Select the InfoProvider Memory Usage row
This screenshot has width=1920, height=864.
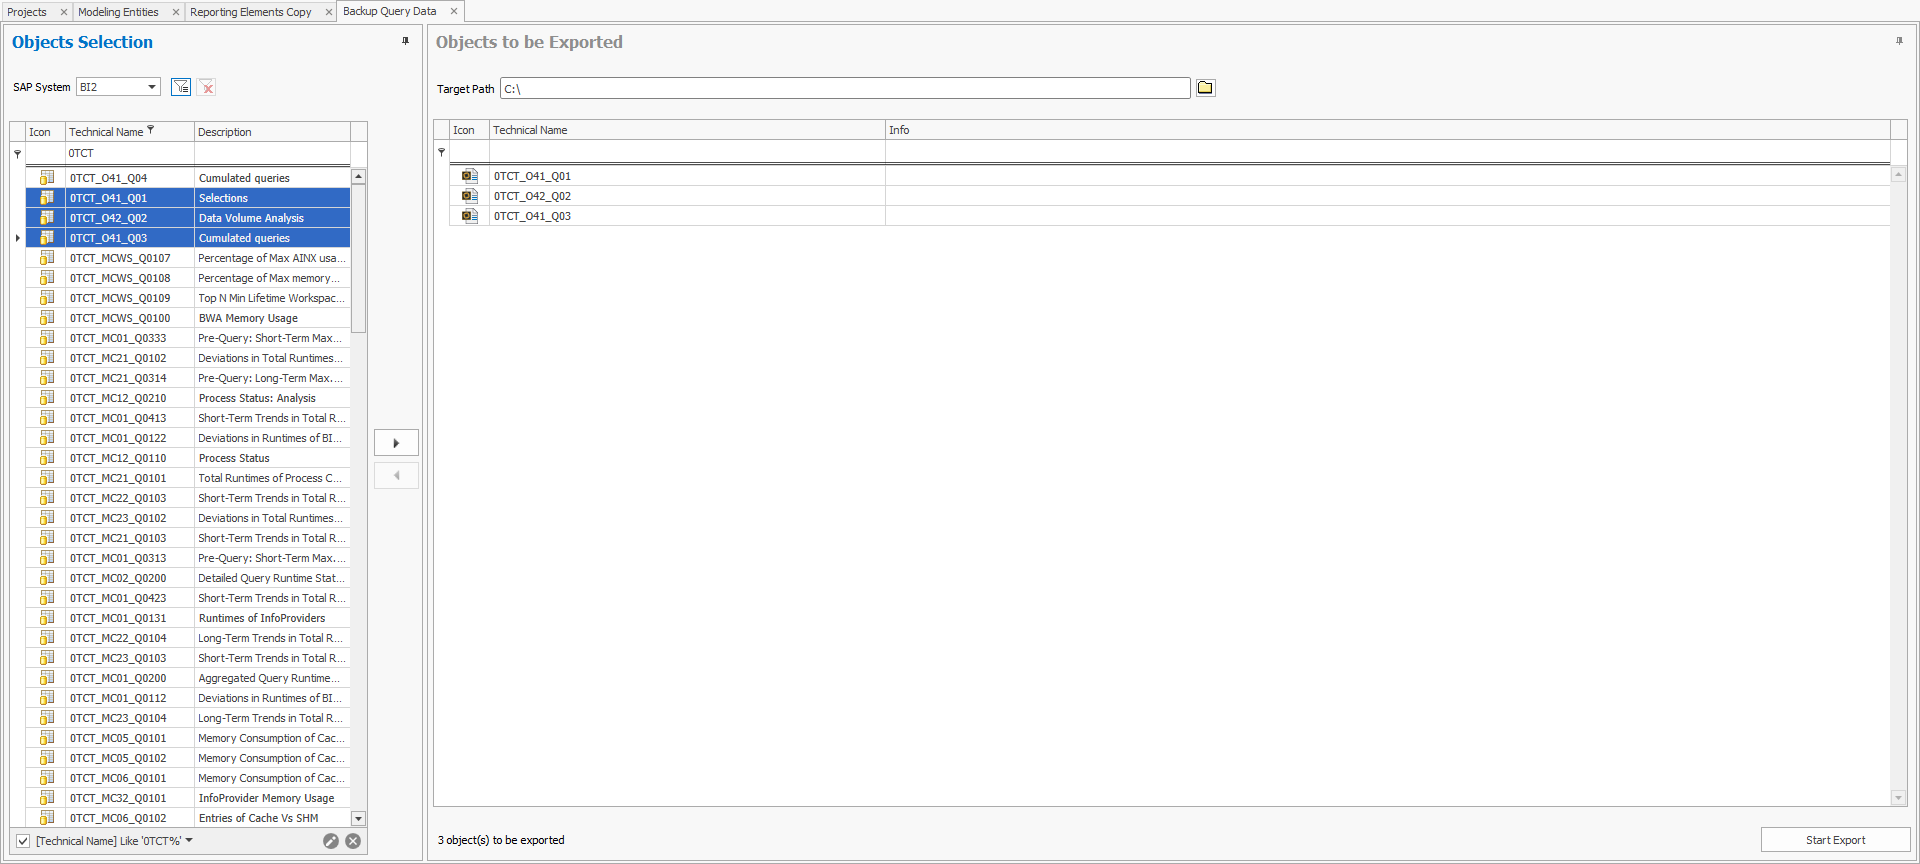click(x=188, y=797)
